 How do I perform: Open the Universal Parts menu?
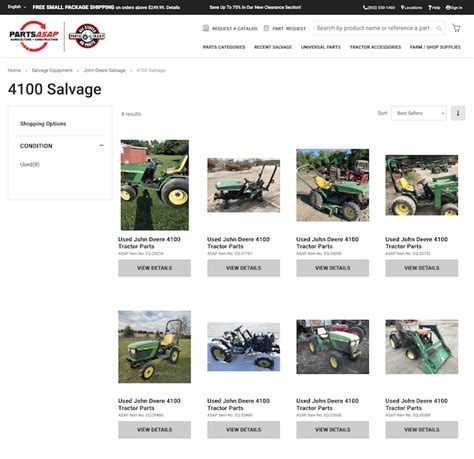pyautogui.click(x=321, y=47)
